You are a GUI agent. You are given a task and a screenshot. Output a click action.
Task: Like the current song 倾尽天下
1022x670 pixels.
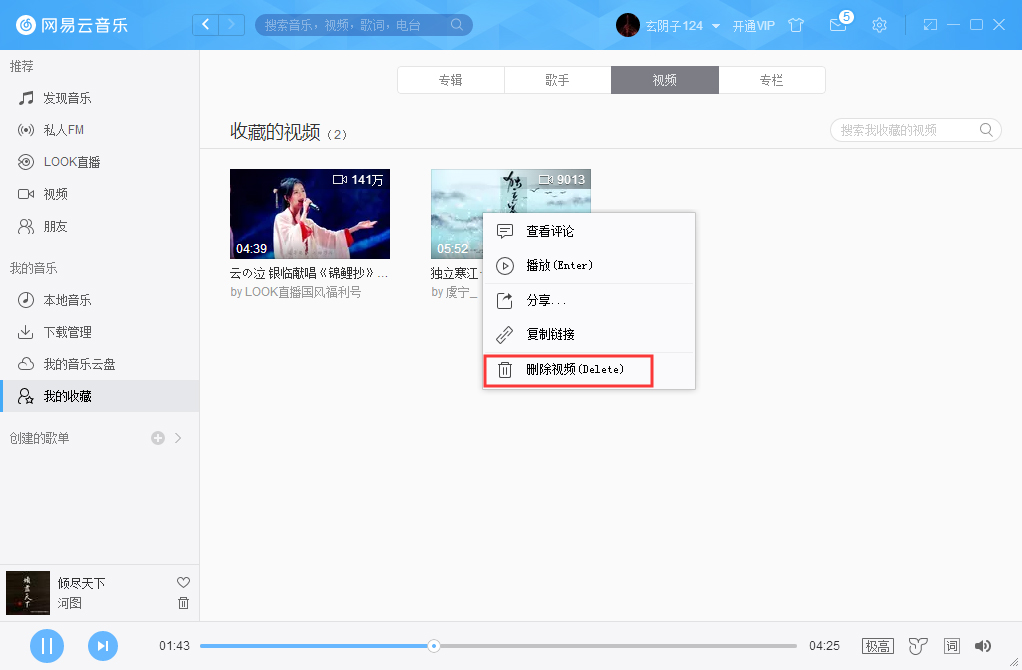182,581
